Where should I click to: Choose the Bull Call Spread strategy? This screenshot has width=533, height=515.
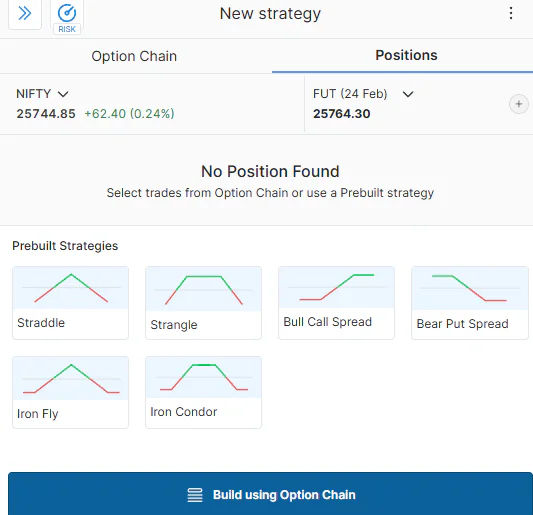pos(337,303)
